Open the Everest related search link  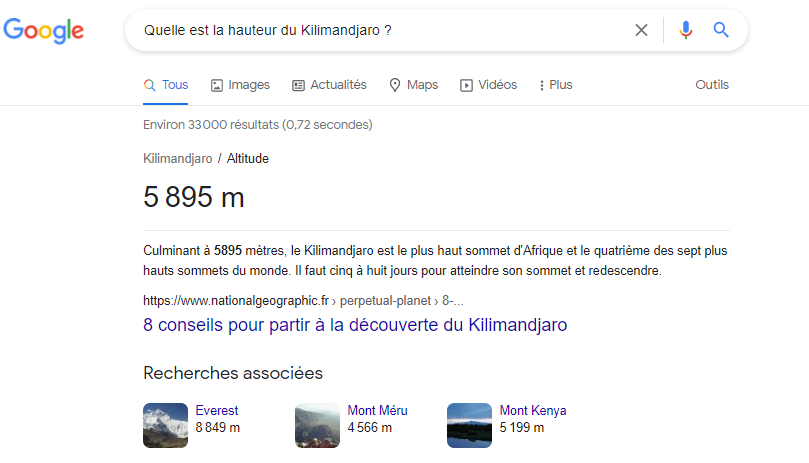pyautogui.click(x=217, y=410)
